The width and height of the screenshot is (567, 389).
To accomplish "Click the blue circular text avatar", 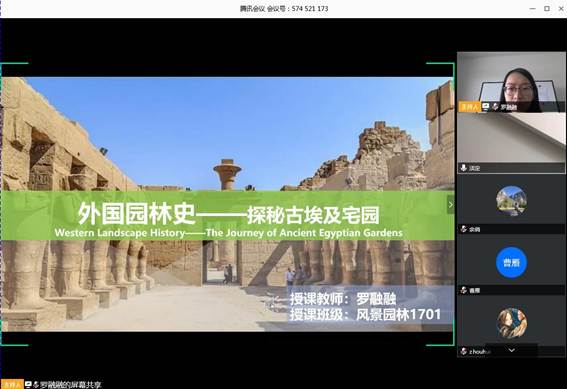I will pos(511,262).
